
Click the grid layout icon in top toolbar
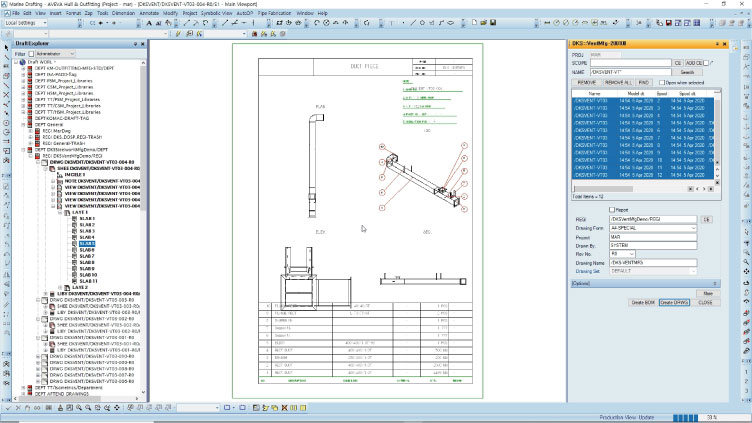click(696, 23)
